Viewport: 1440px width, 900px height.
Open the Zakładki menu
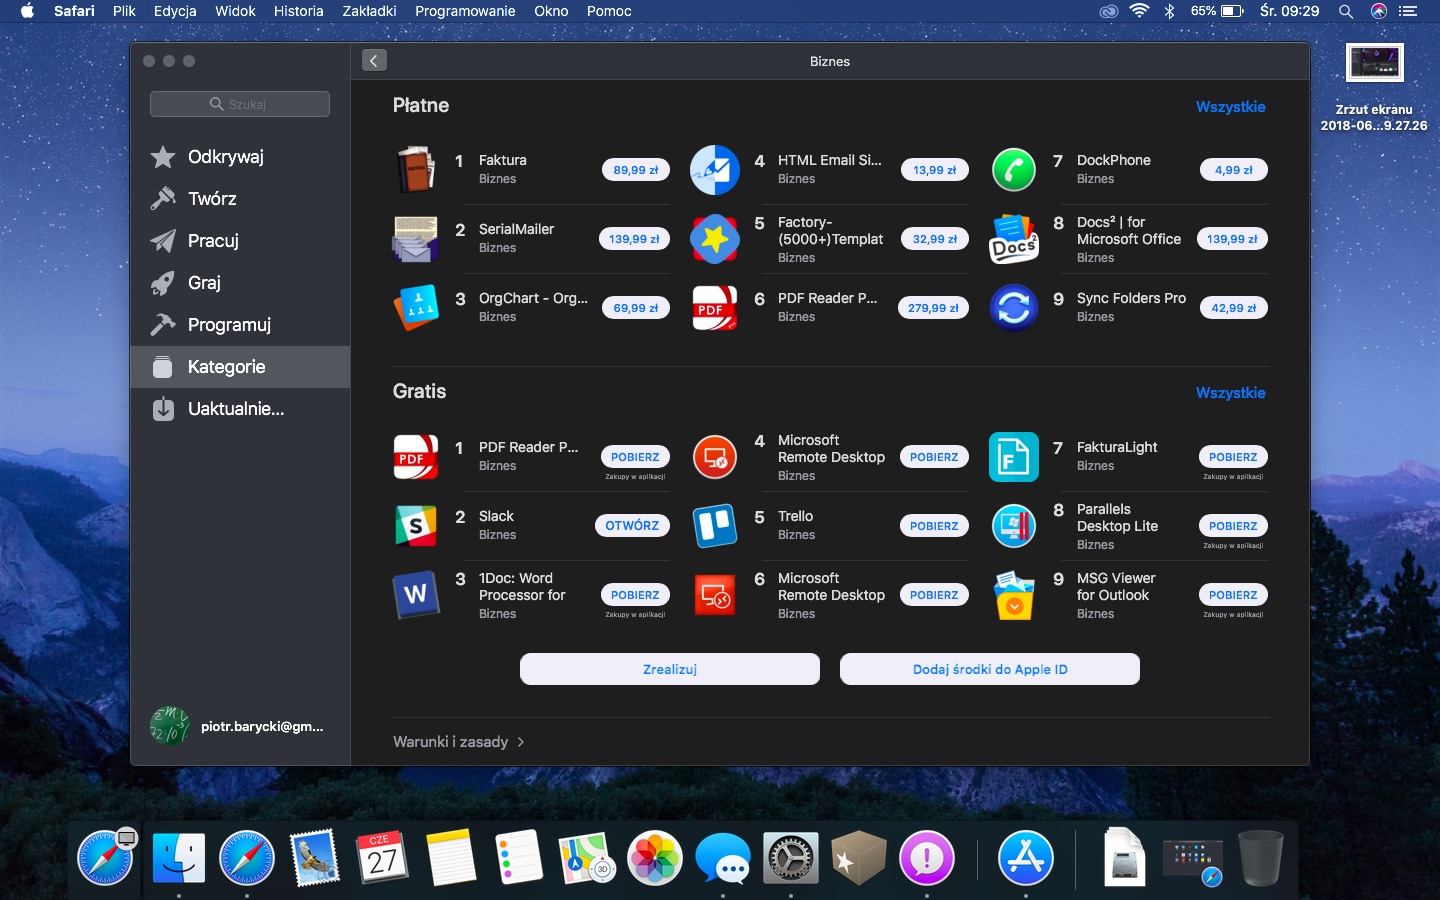click(369, 11)
